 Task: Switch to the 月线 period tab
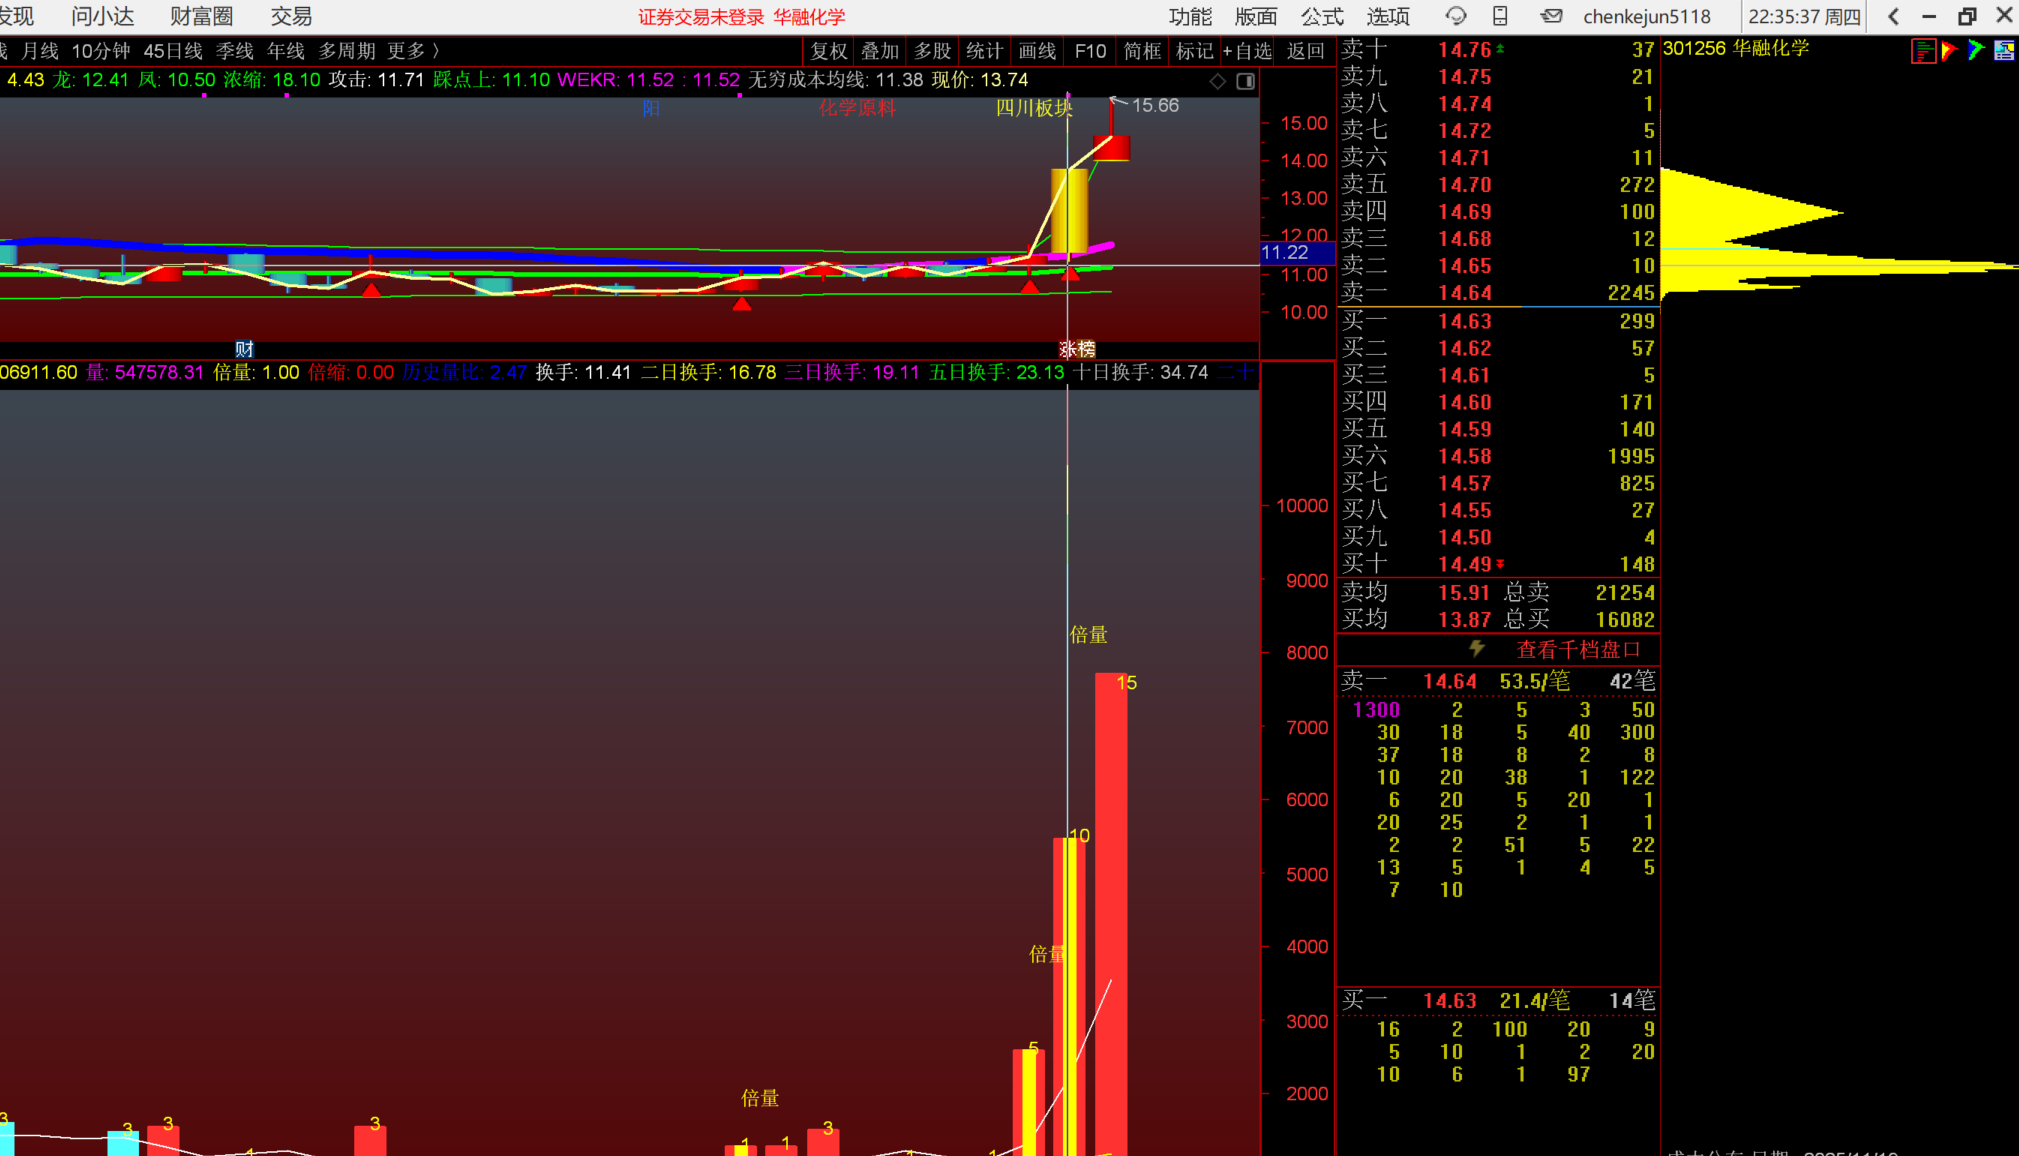(40, 51)
